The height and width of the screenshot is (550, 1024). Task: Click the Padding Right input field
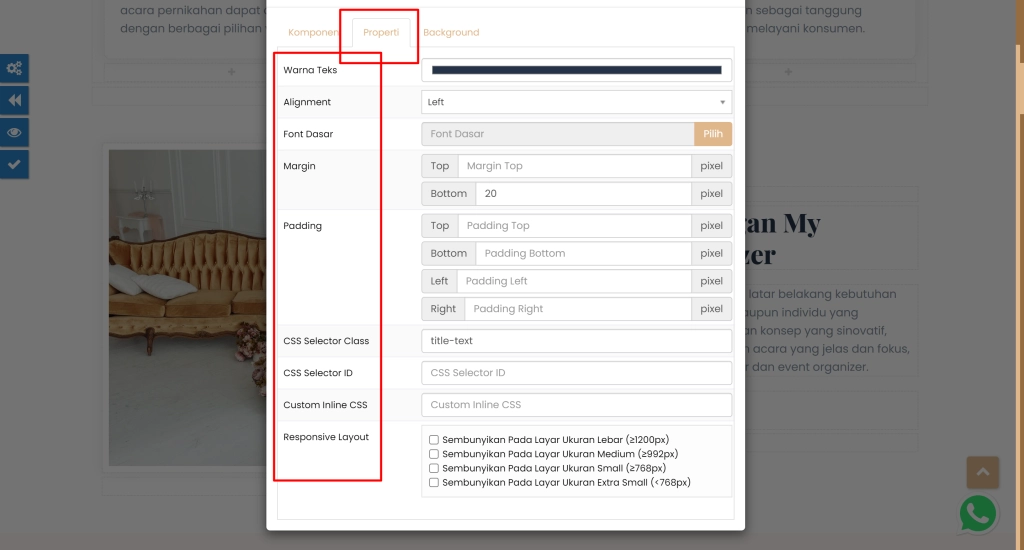pyautogui.click(x=577, y=309)
